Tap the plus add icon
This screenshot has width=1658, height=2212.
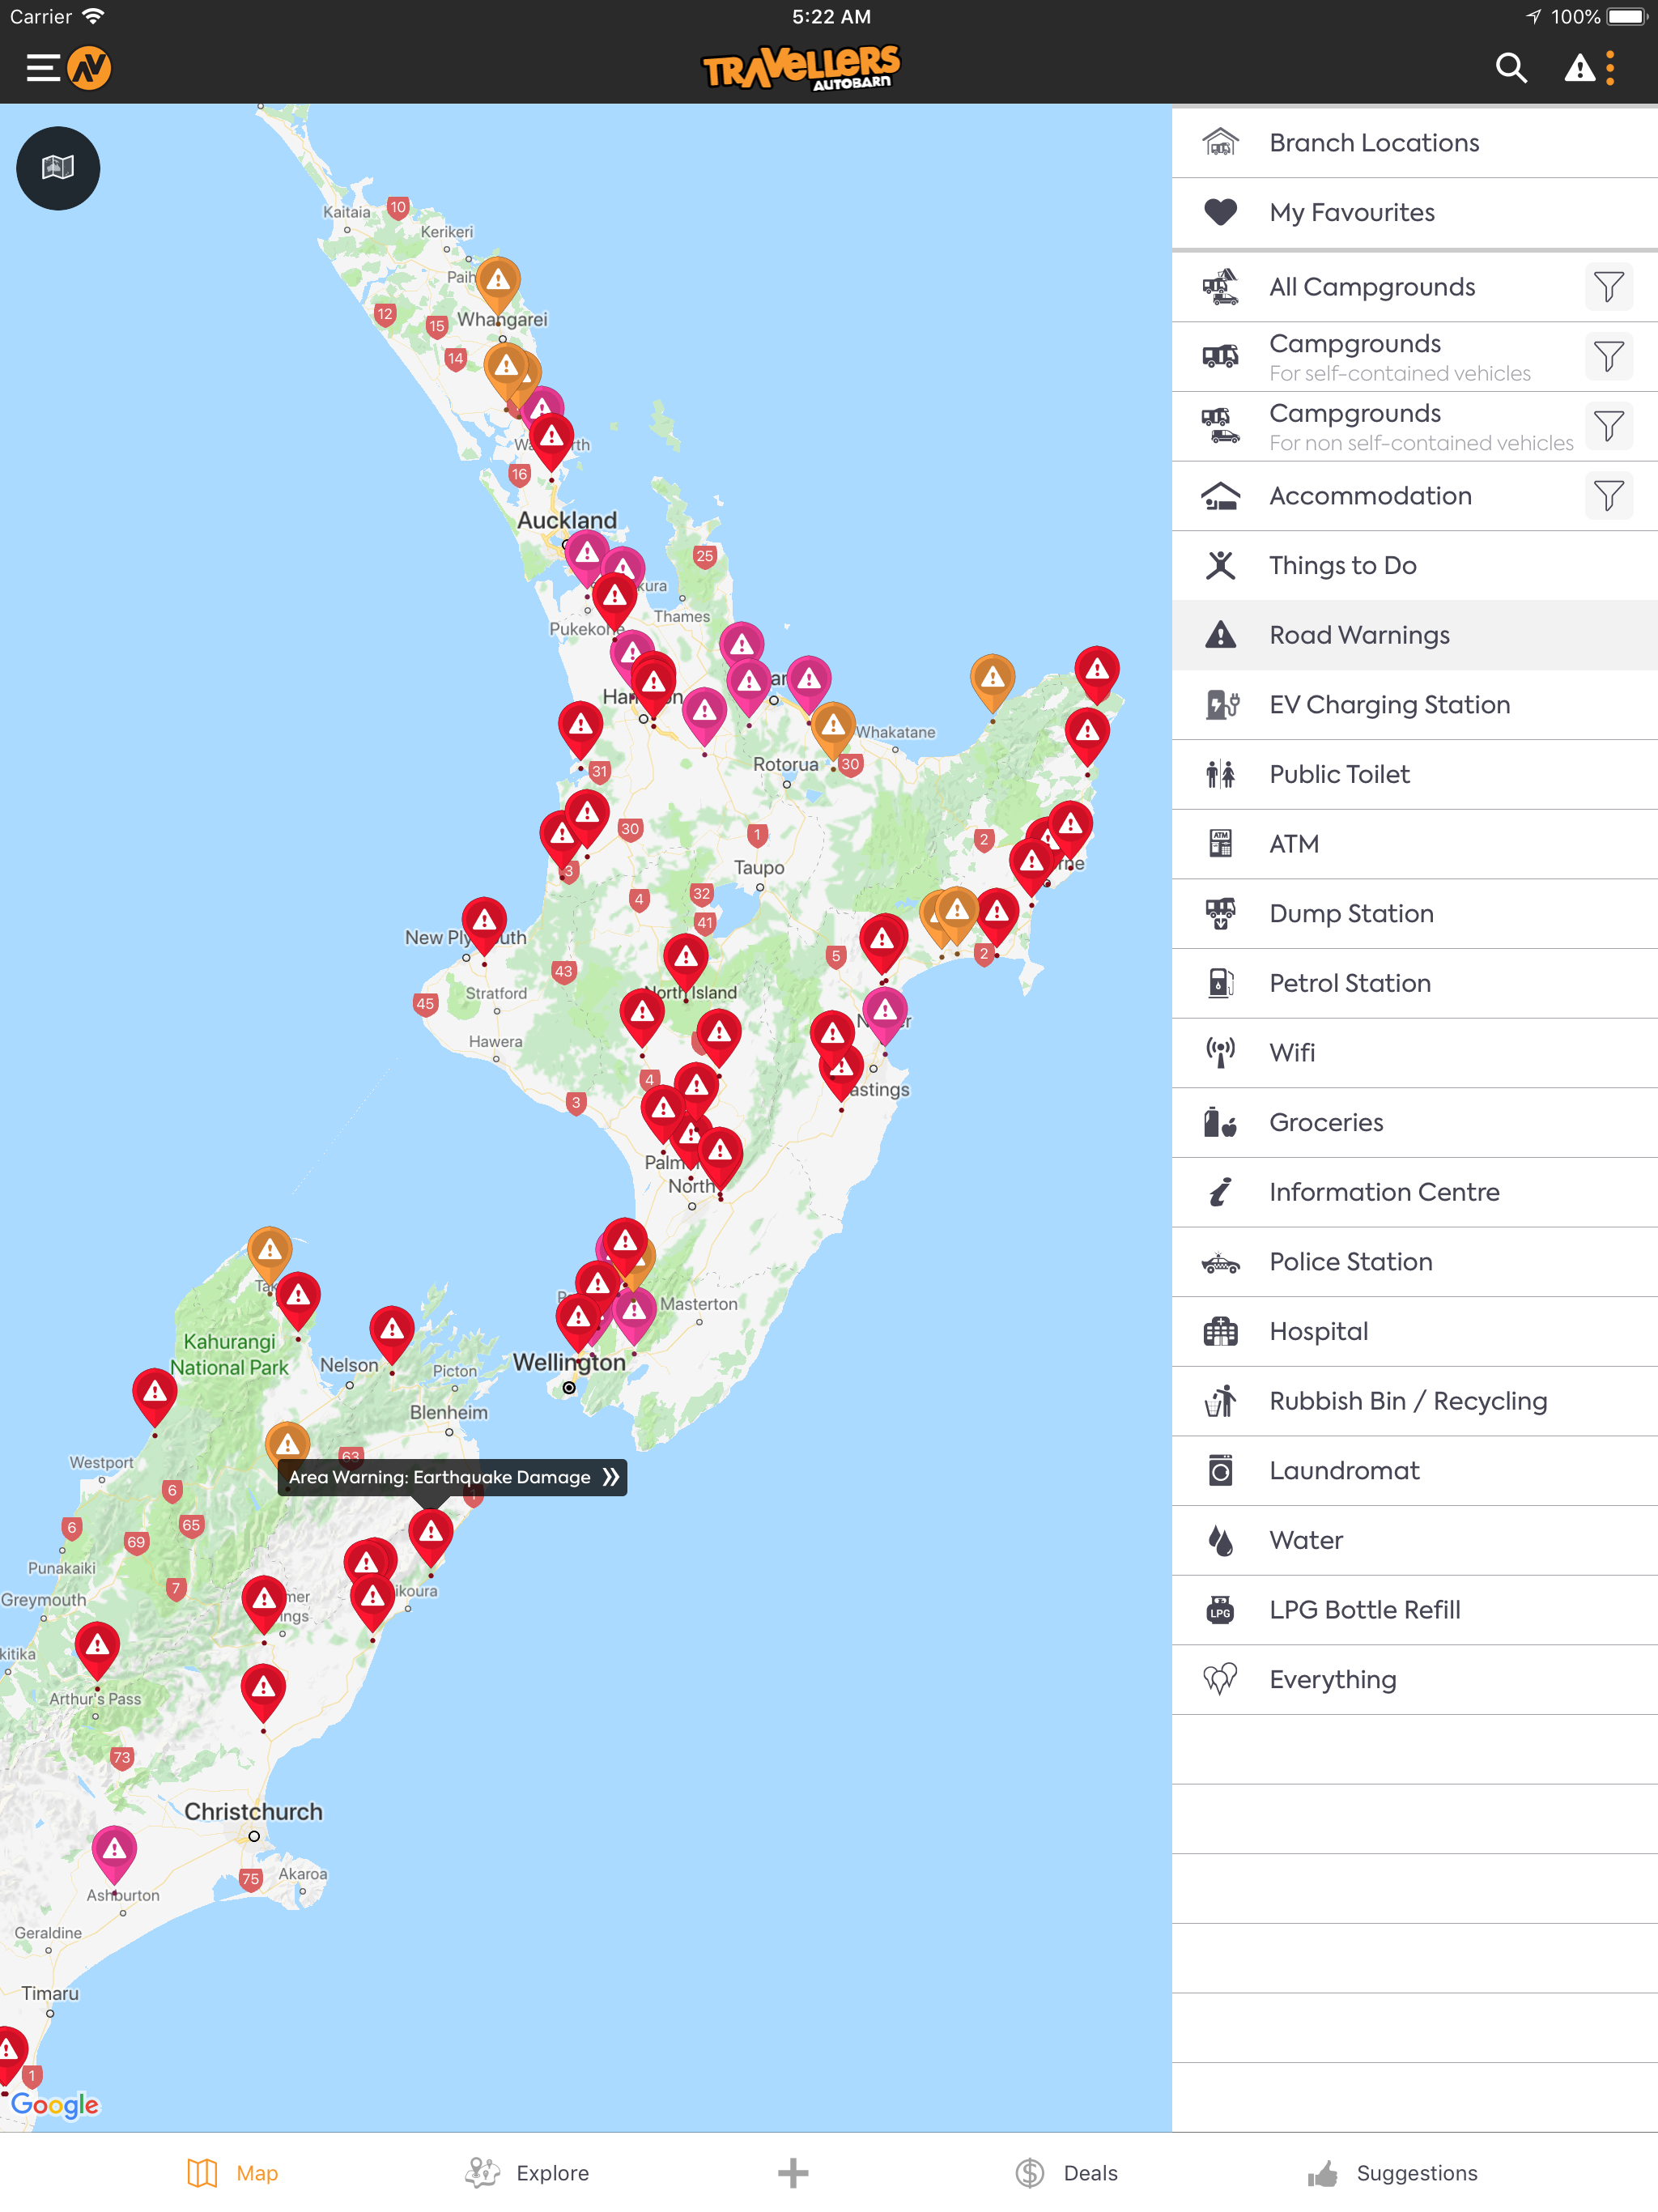[x=792, y=2172]
